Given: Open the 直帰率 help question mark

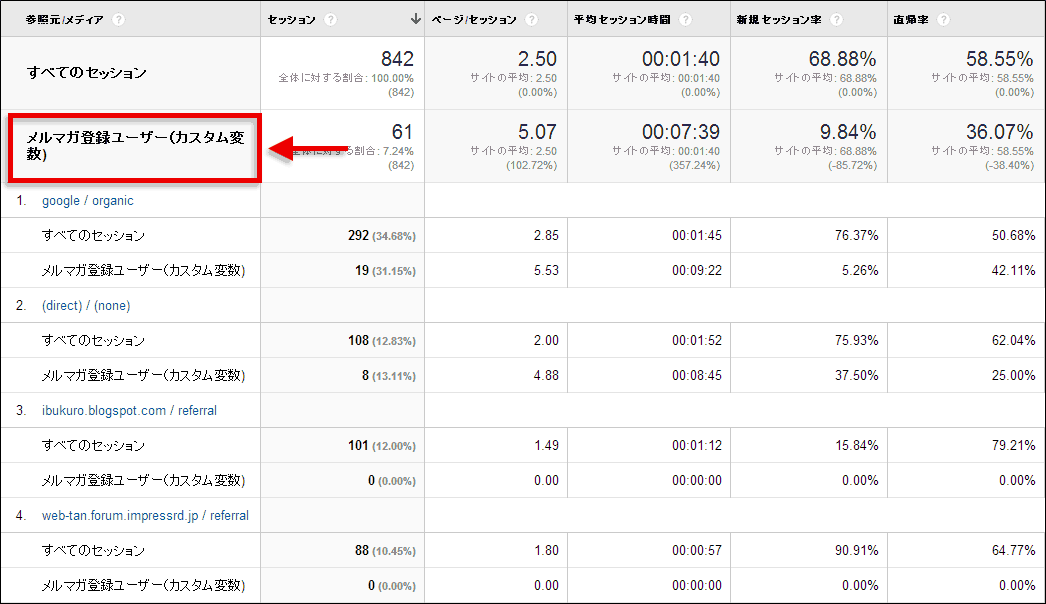Looking at the screenshot, I should [943, 20].
